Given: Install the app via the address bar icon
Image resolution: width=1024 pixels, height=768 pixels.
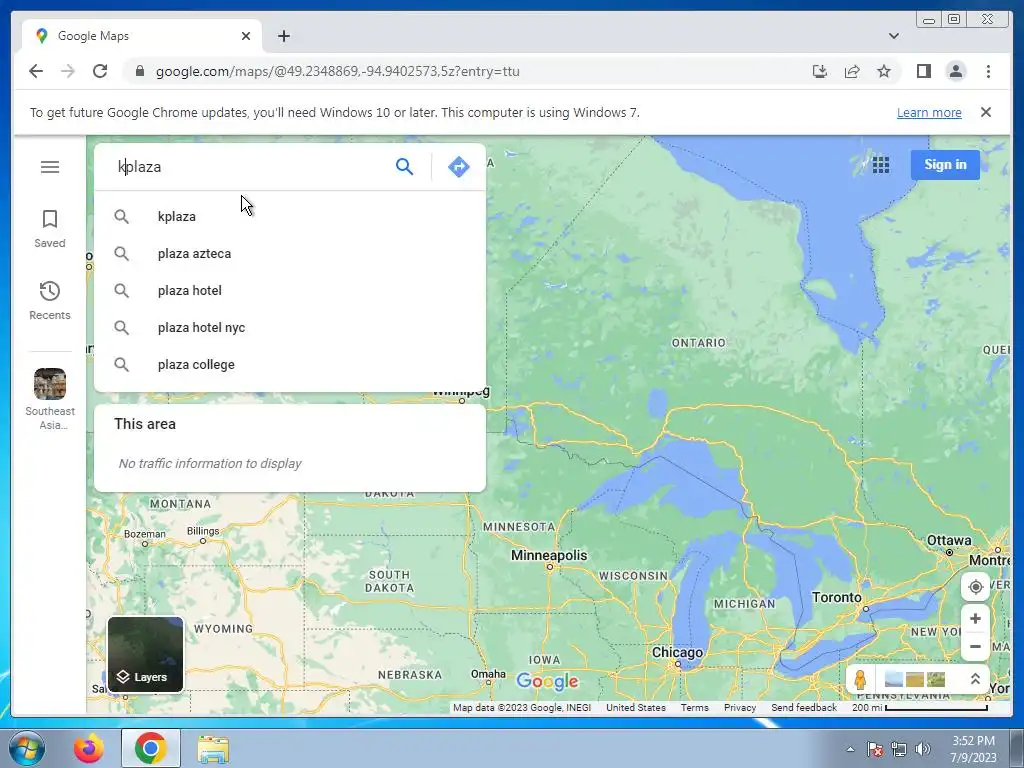Looking at the screenshot, I should click(820, 71).
